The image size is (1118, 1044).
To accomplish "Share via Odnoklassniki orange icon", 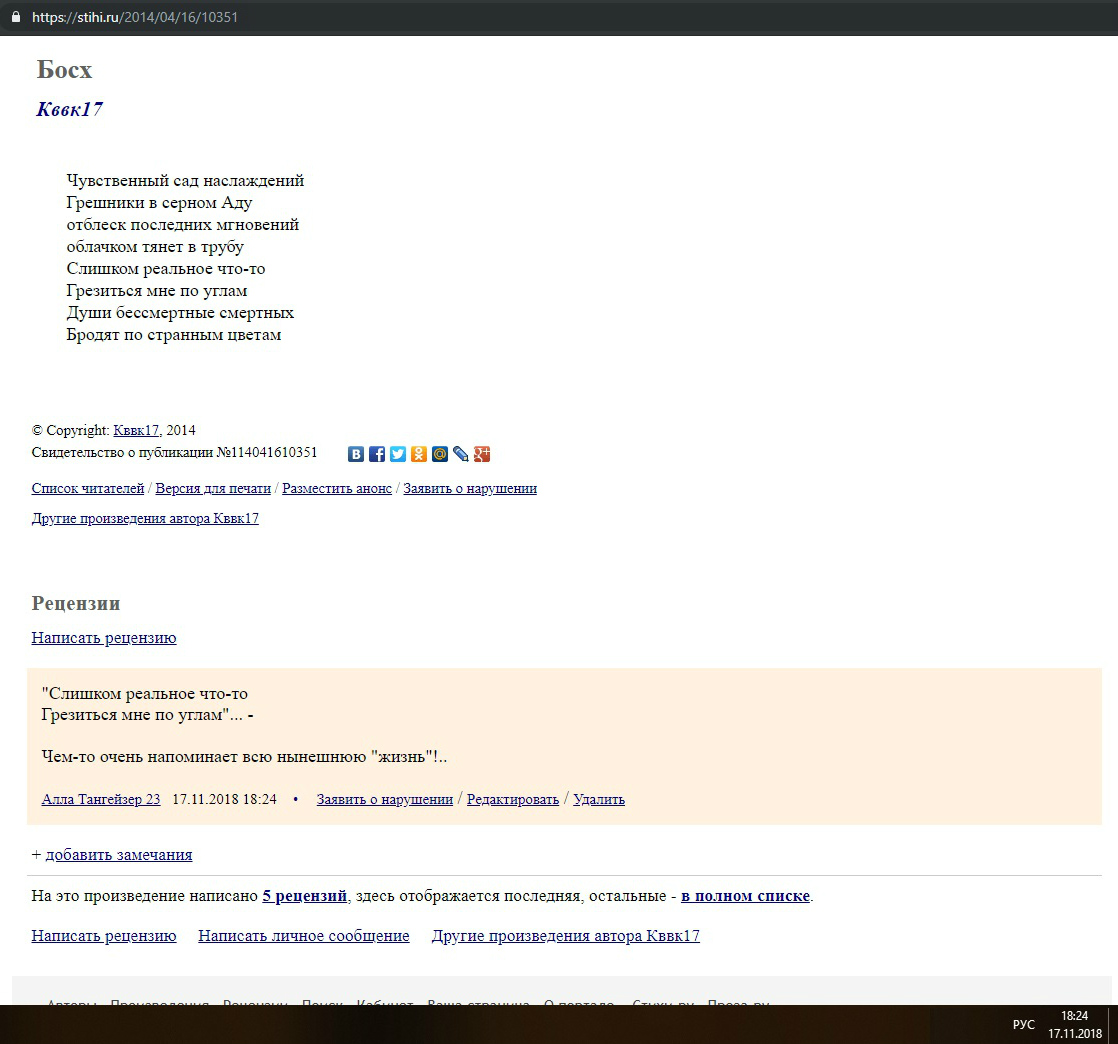I will point(419,454).
